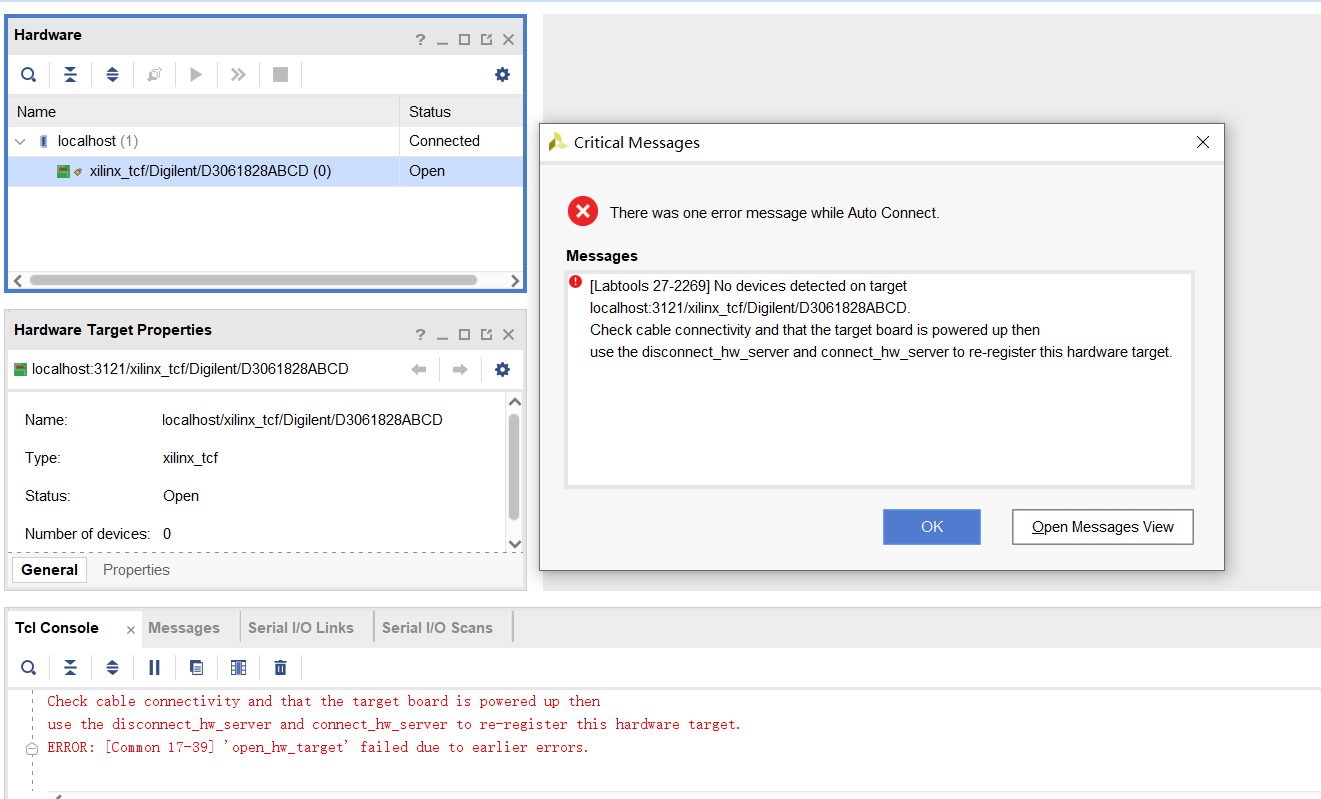The image size is (1321, 799).
Task: Collapse ERROR message in Tcl Console
Action: (x=32, y=749)
